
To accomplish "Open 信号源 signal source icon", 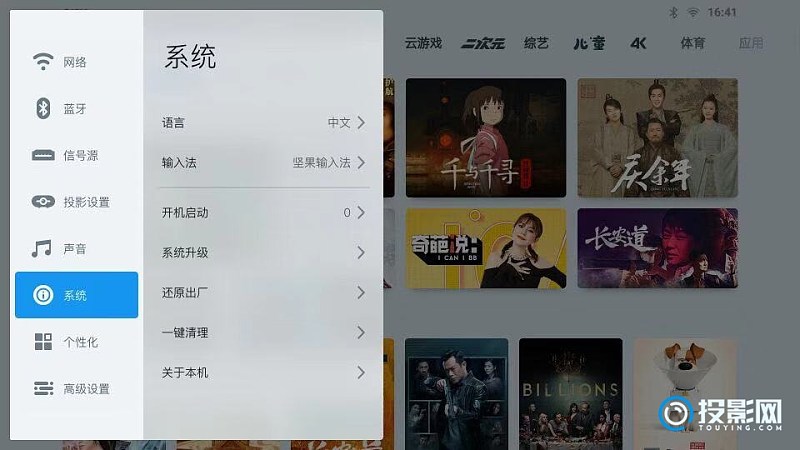I will coord(43,155).
